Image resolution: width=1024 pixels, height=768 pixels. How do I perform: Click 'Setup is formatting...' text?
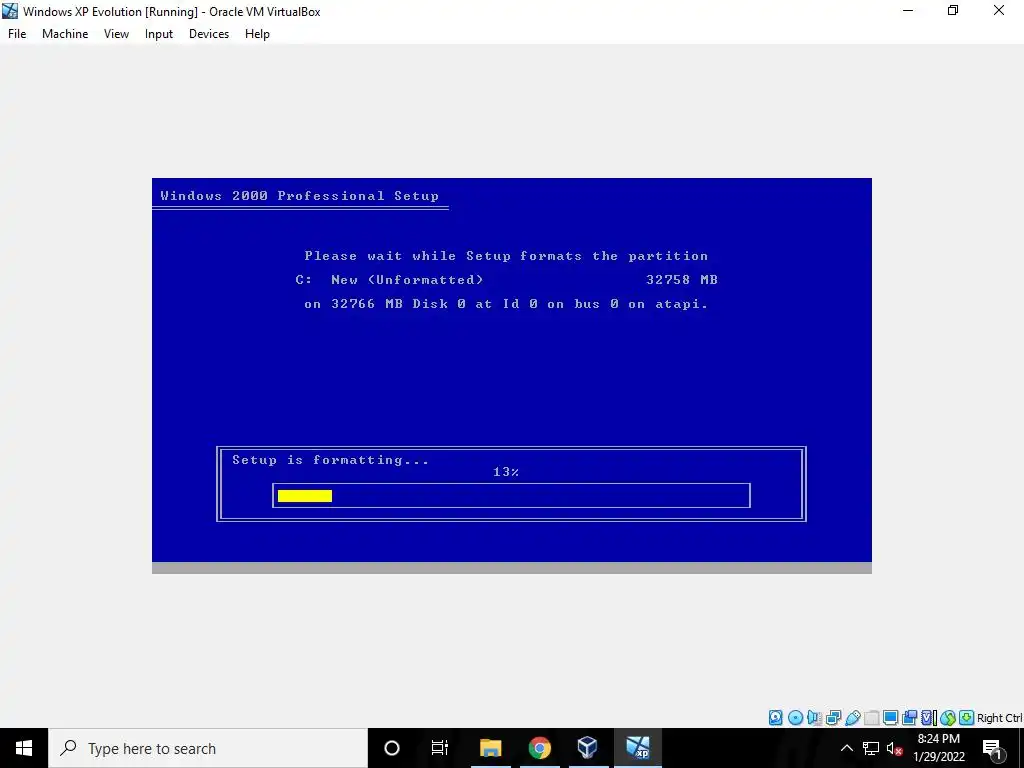(x=330, y=460)
